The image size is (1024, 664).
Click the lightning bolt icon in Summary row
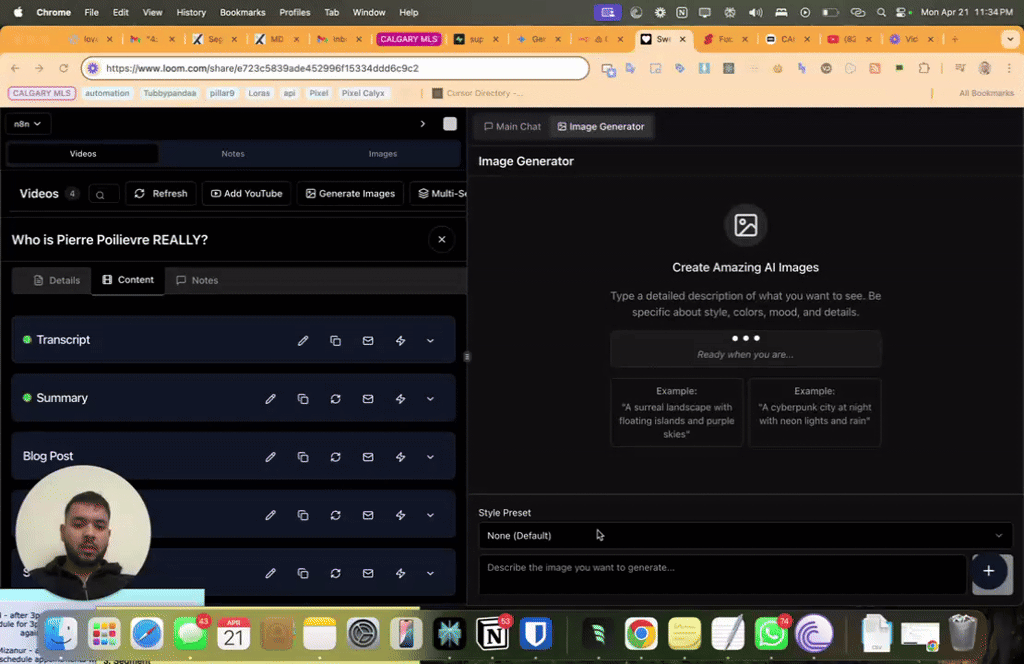400,399
